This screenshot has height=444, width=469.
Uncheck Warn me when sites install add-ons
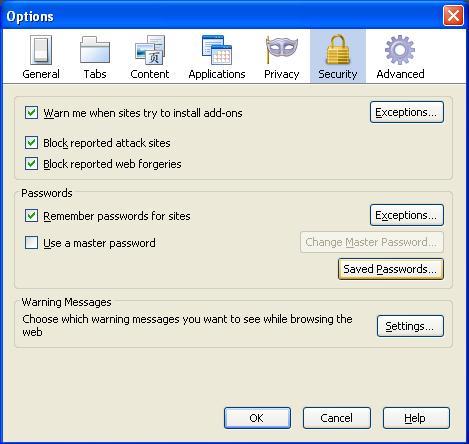pos(31,113)
